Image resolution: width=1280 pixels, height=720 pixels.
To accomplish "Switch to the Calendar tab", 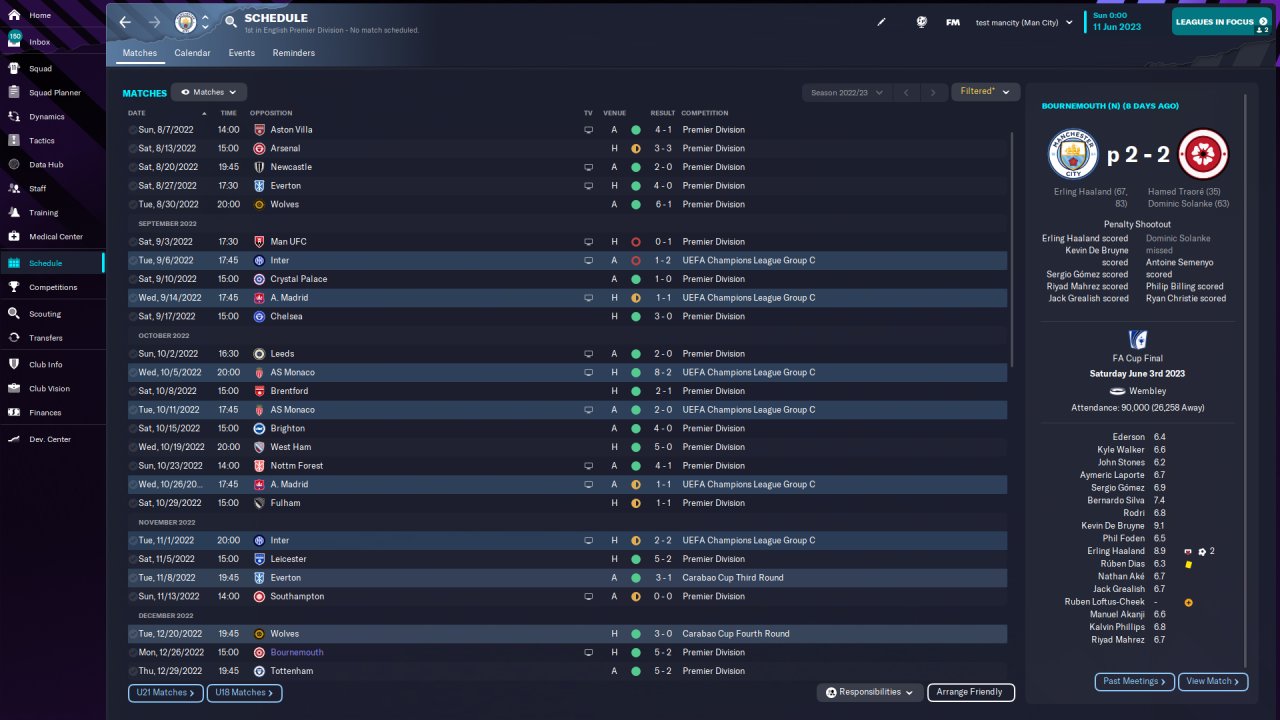I will (x=192, y=53).
